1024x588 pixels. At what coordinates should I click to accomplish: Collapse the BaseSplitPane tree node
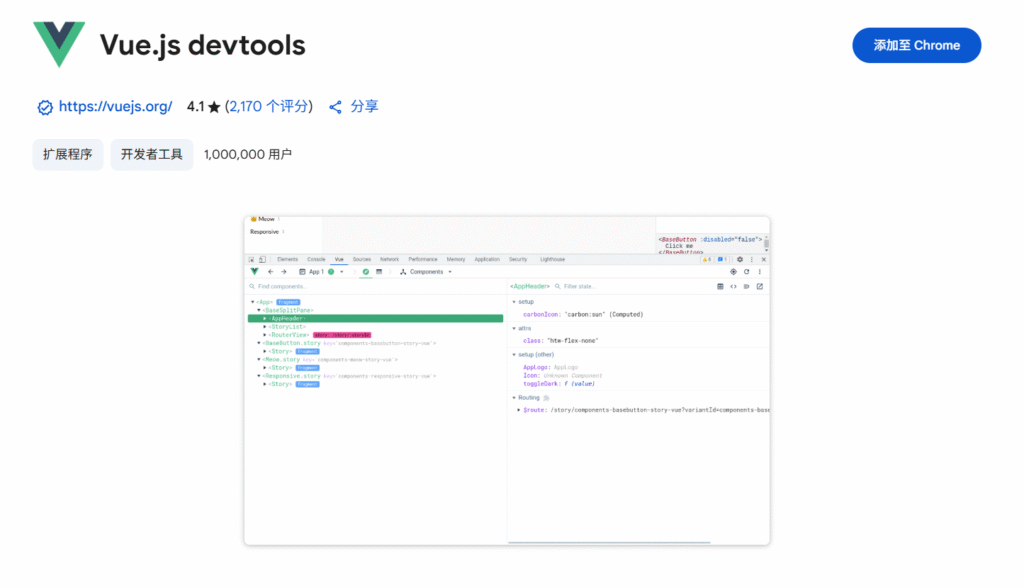pos(258,310)
